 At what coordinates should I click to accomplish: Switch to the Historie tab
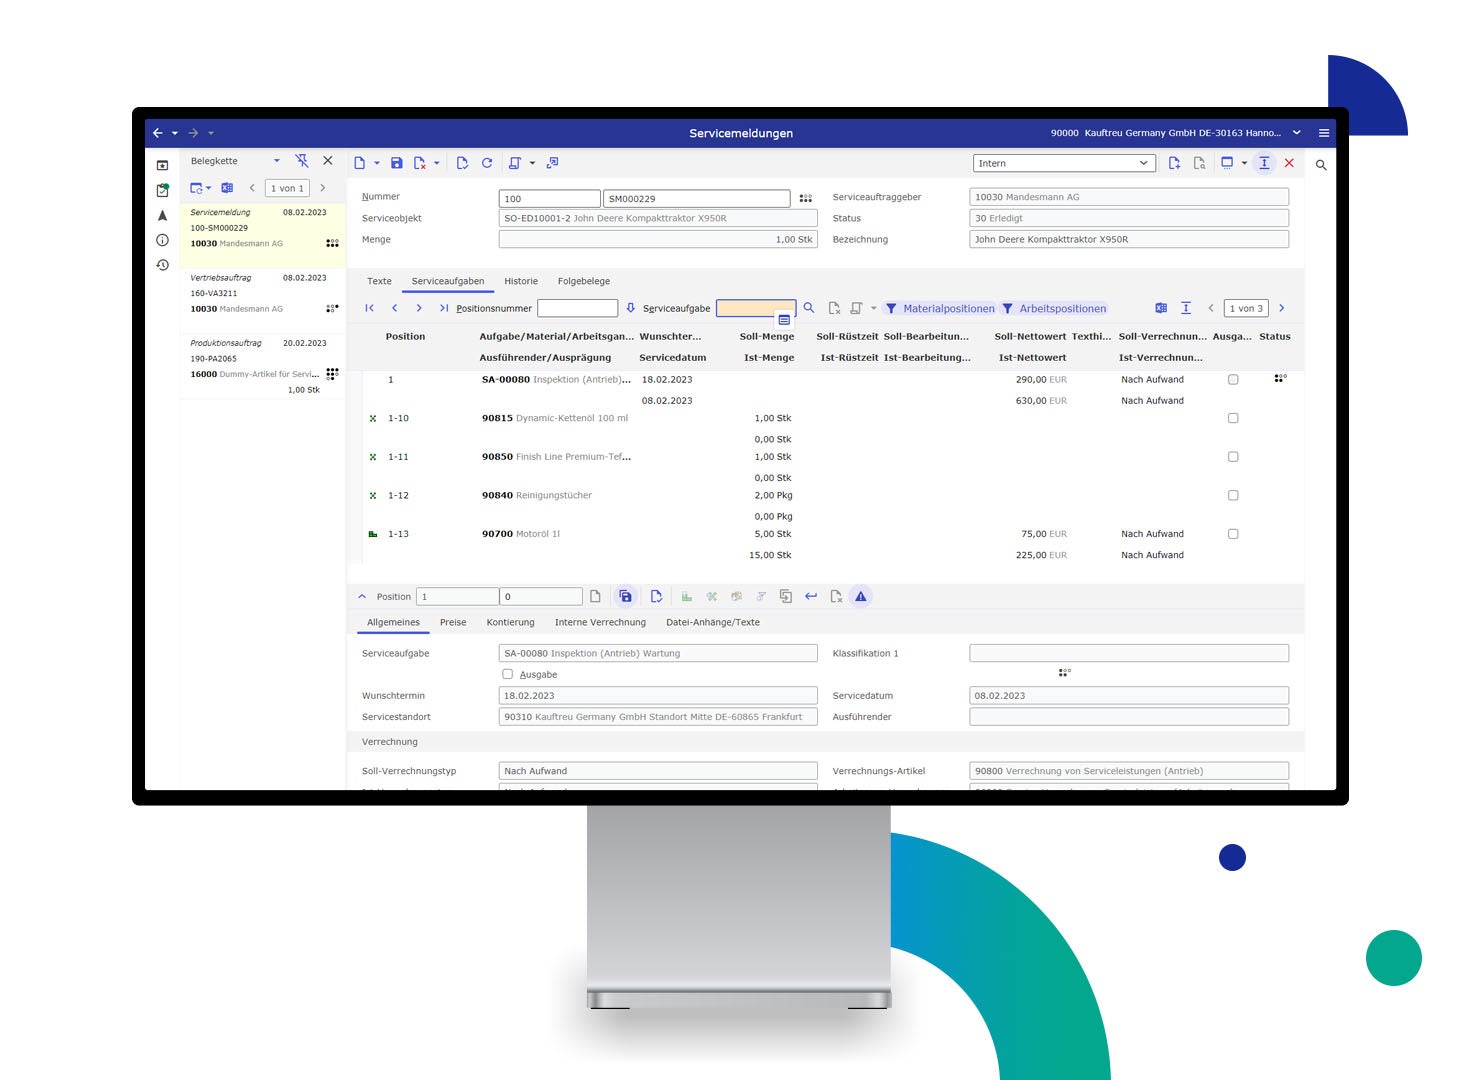(521, 282)
